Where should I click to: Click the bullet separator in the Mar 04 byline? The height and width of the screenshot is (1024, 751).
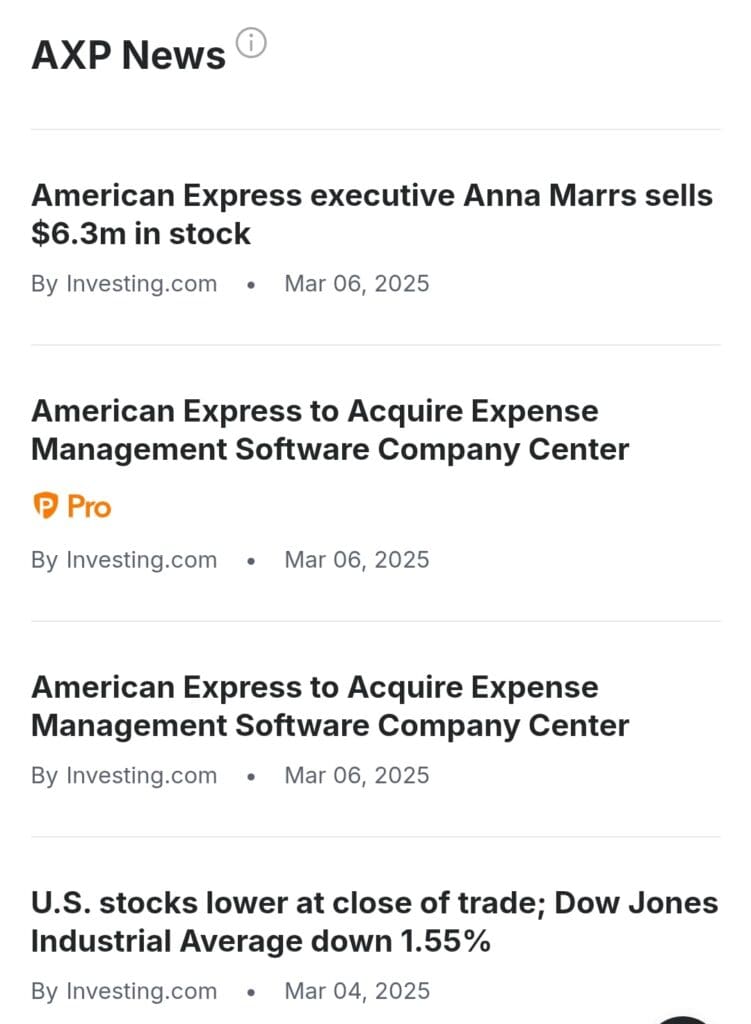coord(251,993)
